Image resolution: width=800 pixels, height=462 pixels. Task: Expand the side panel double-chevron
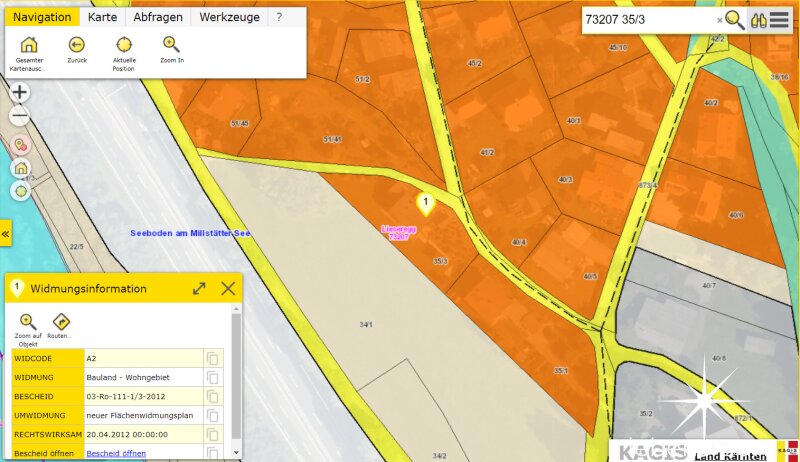pyautogui.click(x=6, y=234)
